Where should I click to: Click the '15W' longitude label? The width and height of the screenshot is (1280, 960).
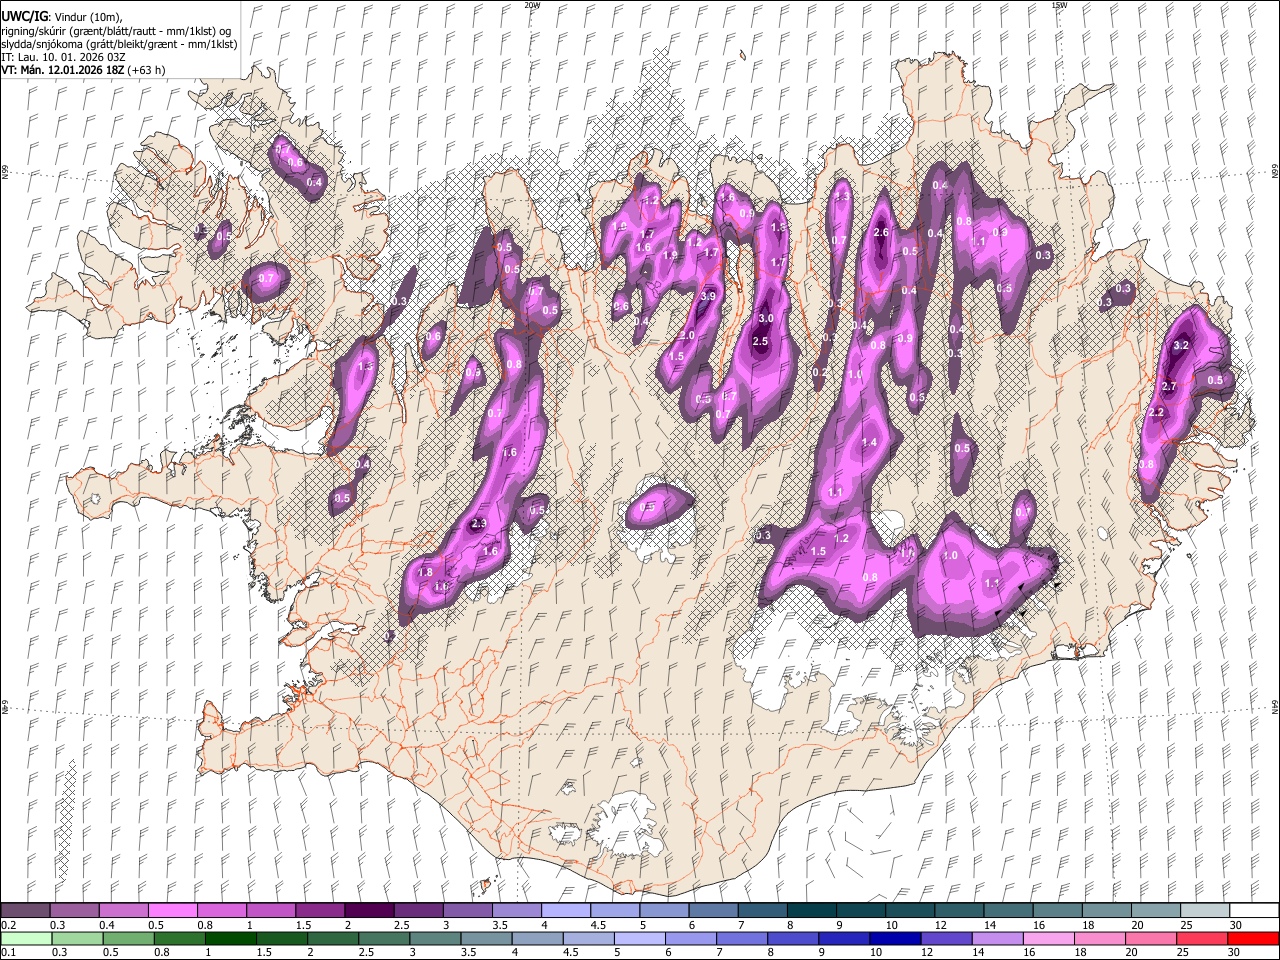coord(1059,5)
